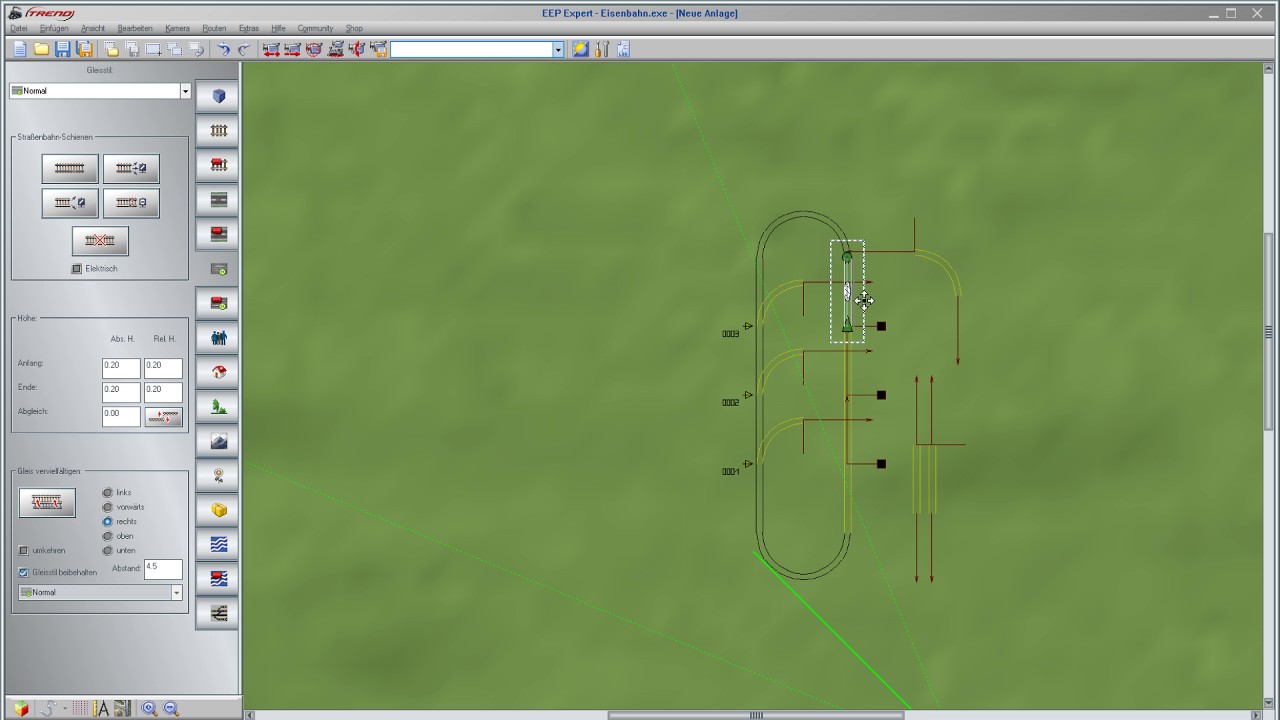Screen dimensions: 1280x720
Task: Open the railway track editor
Action: coord(217,131)
